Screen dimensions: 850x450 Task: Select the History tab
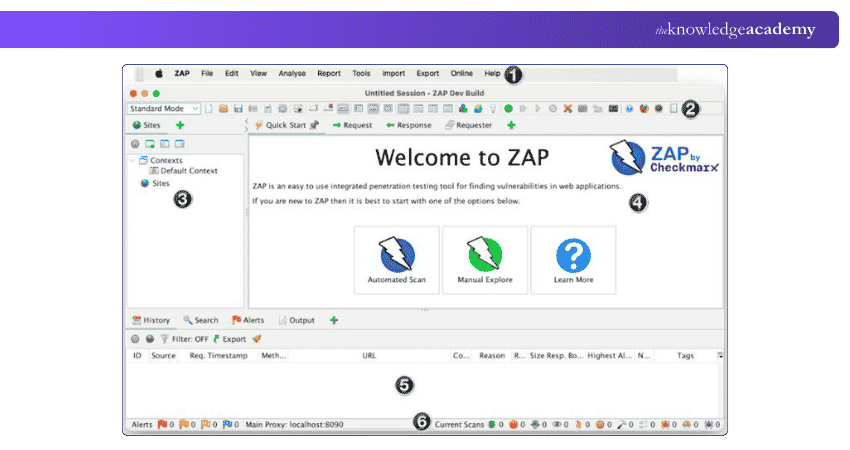click(x=151, y=320)
